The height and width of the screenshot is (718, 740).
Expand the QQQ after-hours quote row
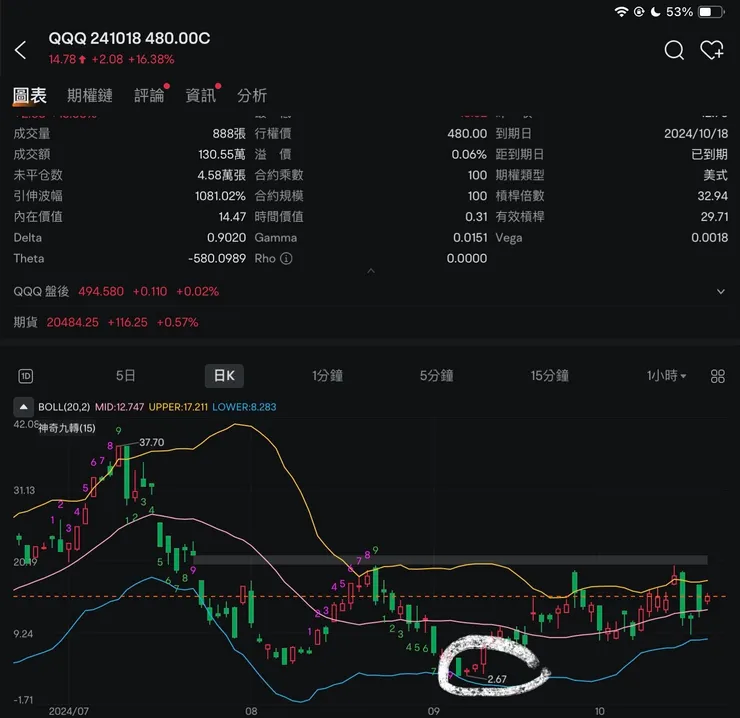(x=721, y=291)
